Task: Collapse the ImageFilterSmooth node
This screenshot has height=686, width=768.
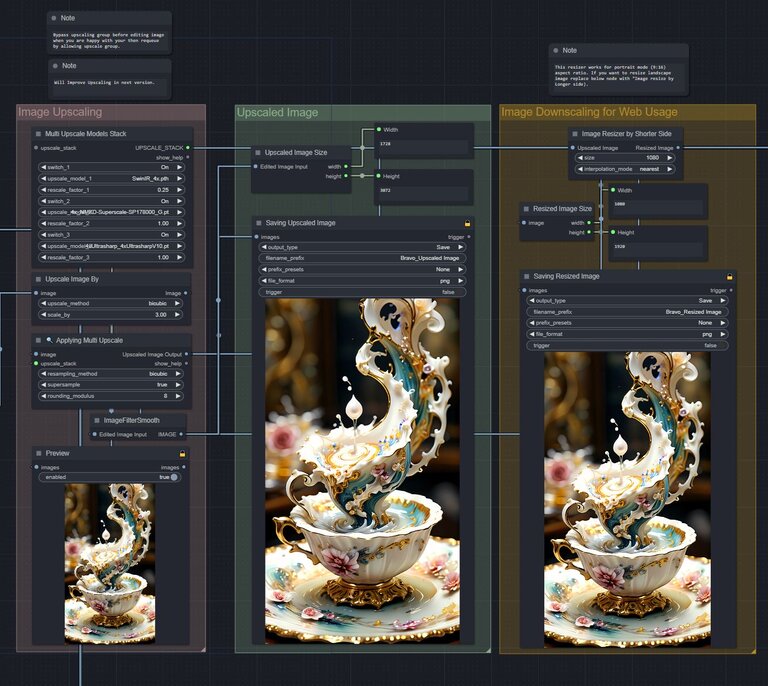Action: pos(97,420)
